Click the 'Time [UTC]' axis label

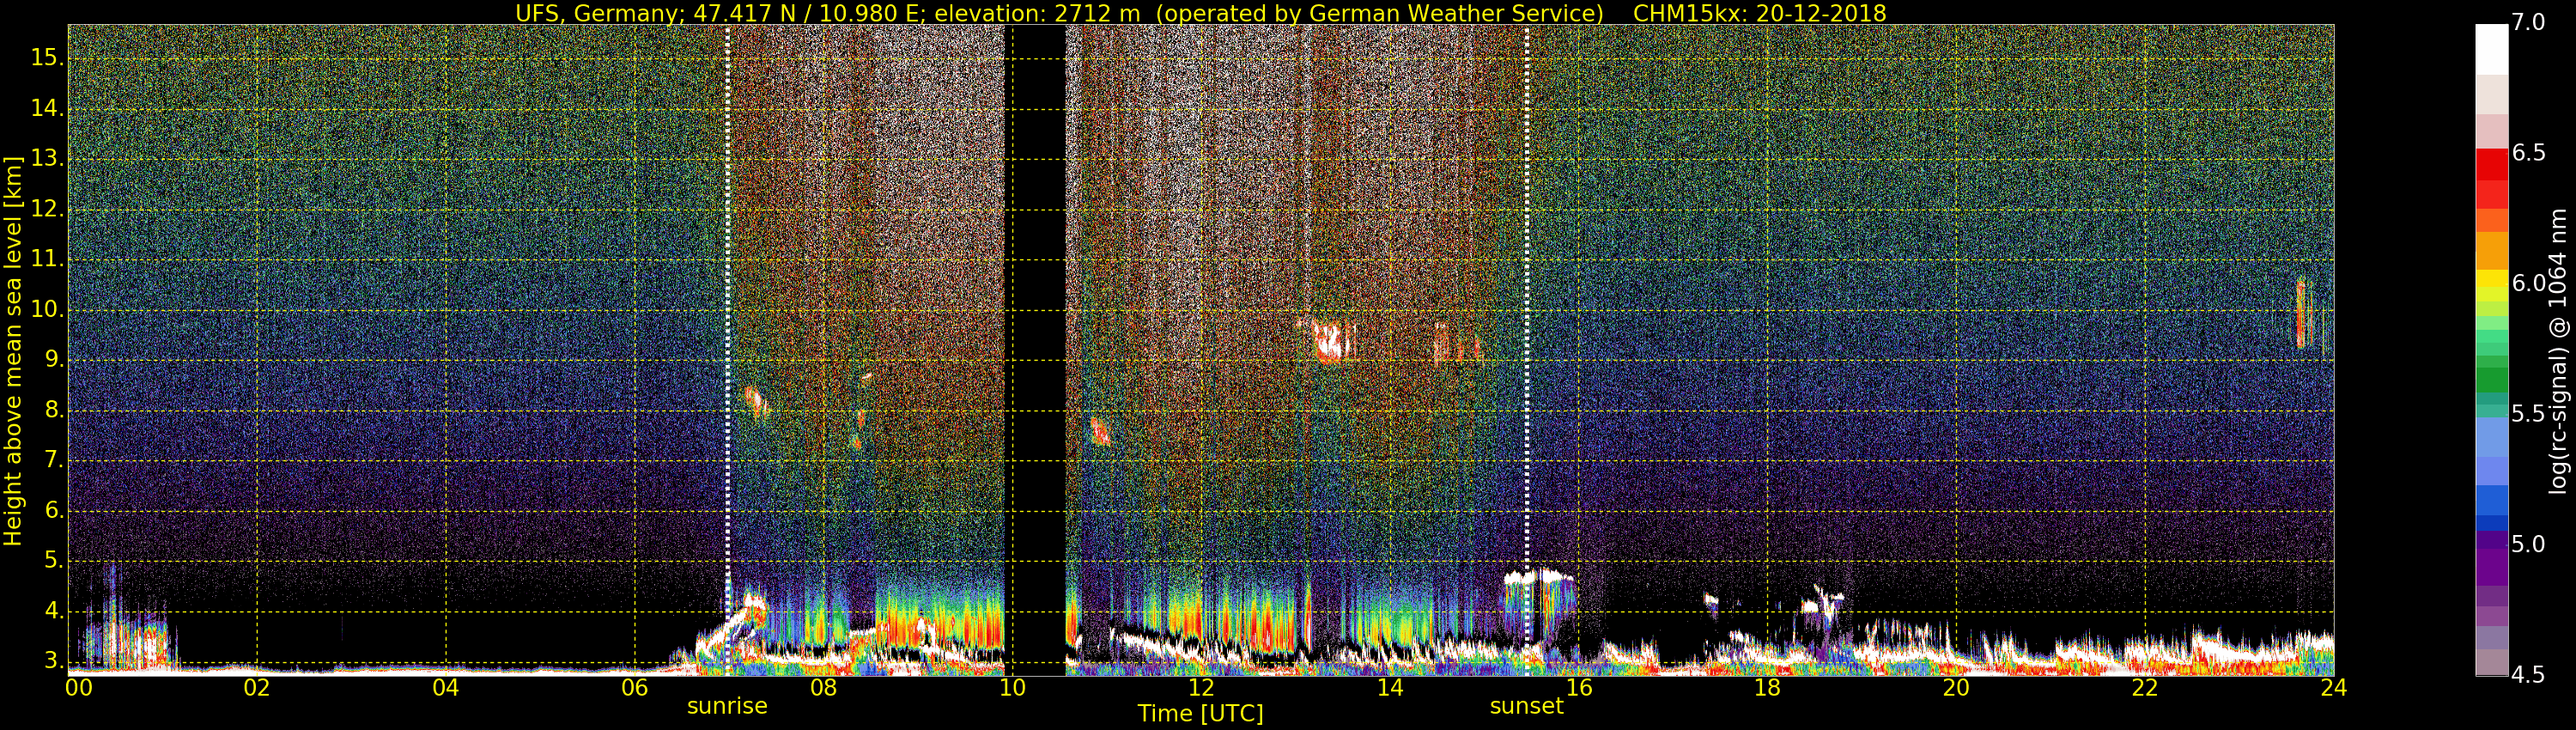point(1200,714)
